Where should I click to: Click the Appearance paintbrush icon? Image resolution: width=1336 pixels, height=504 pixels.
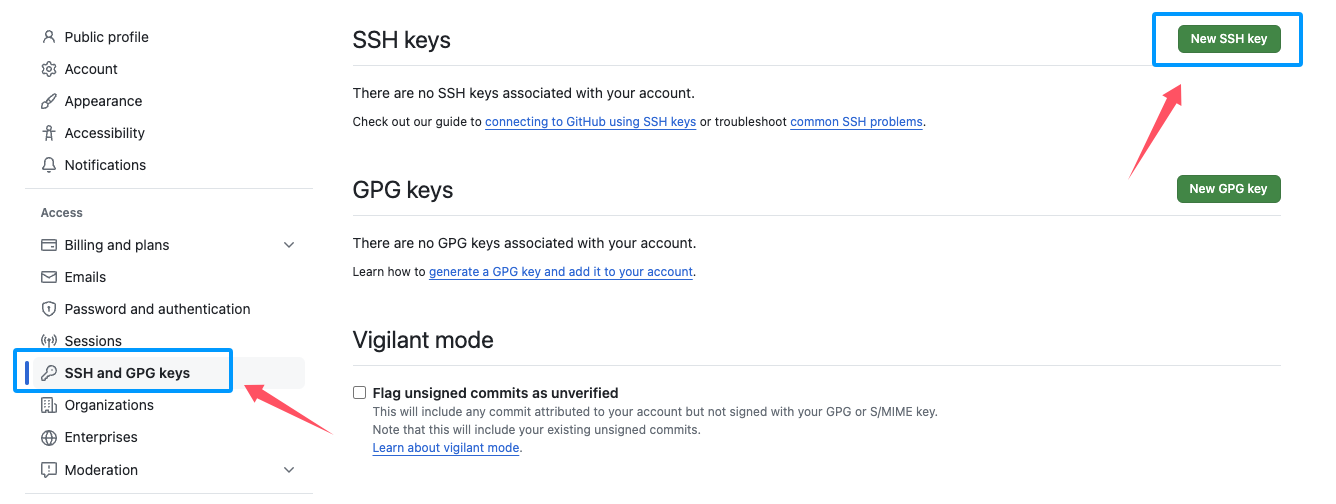[x=48, y=101]
